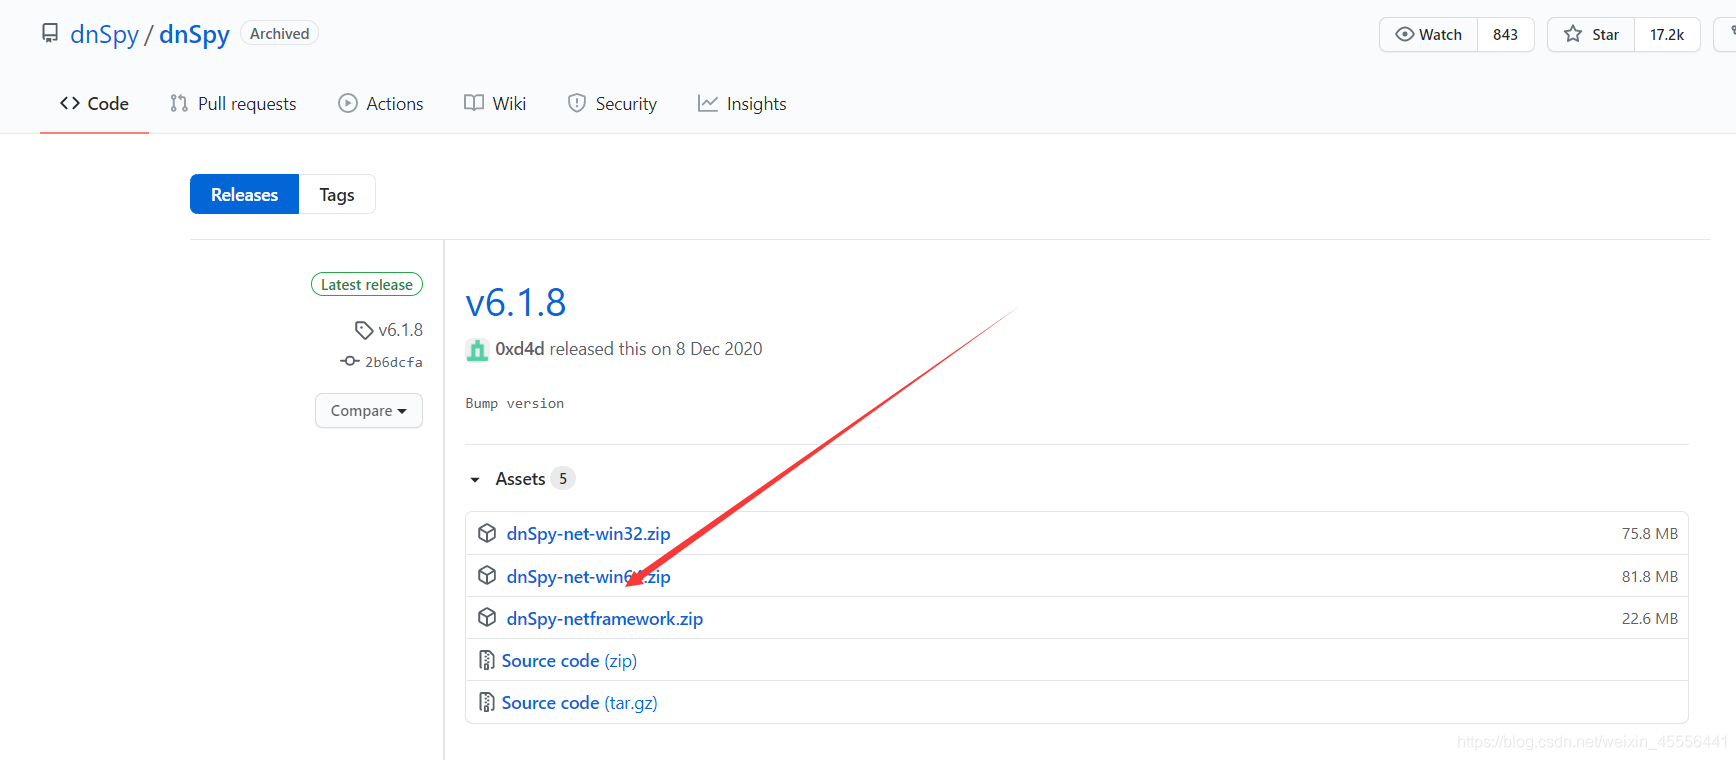Screen dimensions: 1736x760
Task: Open the dnSpy owner link
Action: pyautogui.click(x=104, y=34)
